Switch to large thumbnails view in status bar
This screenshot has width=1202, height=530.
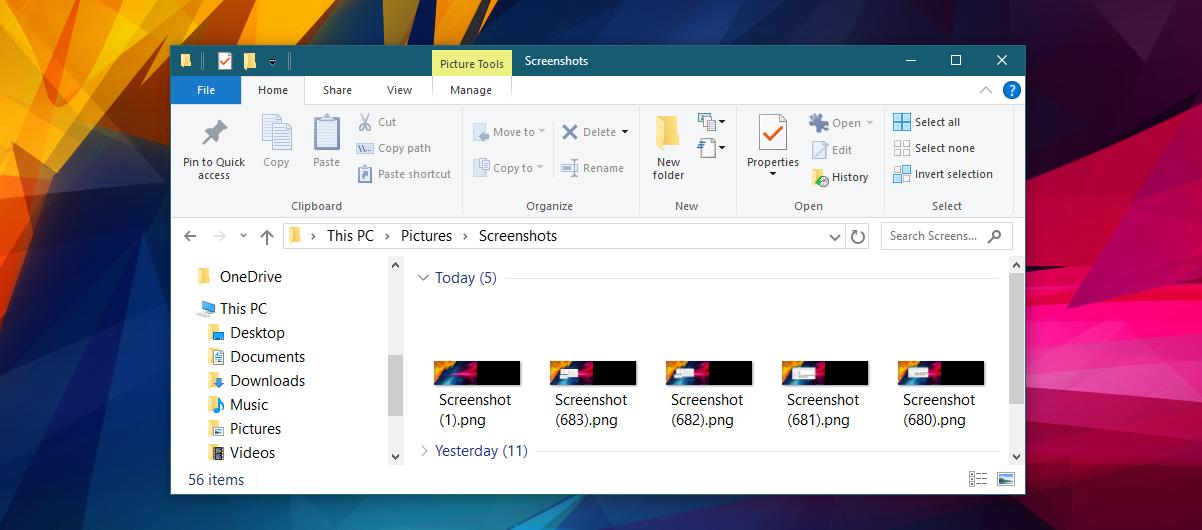coord(1005,480)
